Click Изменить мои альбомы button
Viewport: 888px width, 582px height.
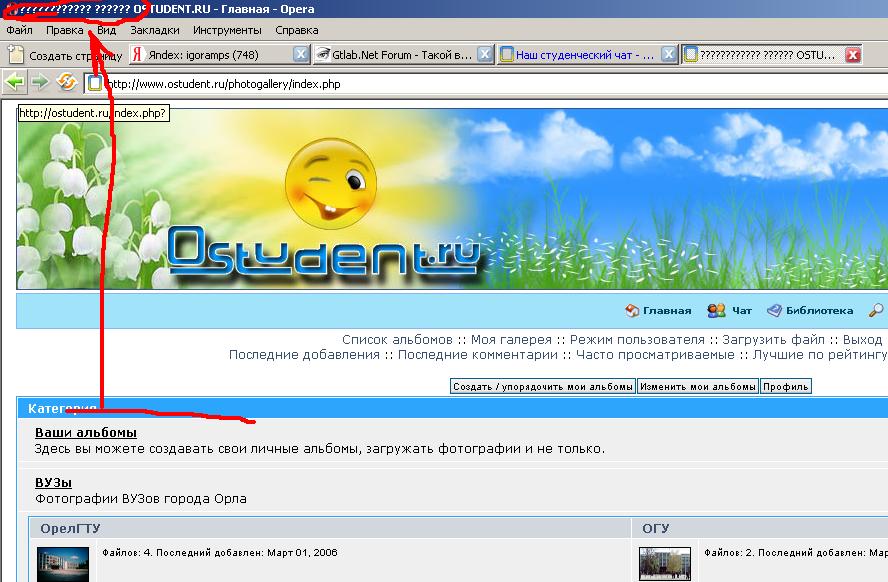[x=698, y=386]
